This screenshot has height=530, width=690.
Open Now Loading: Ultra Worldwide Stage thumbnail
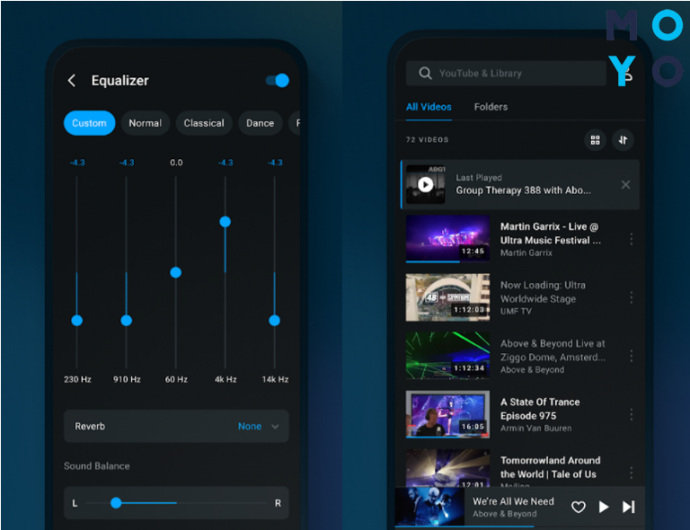(x=448, y=297)
